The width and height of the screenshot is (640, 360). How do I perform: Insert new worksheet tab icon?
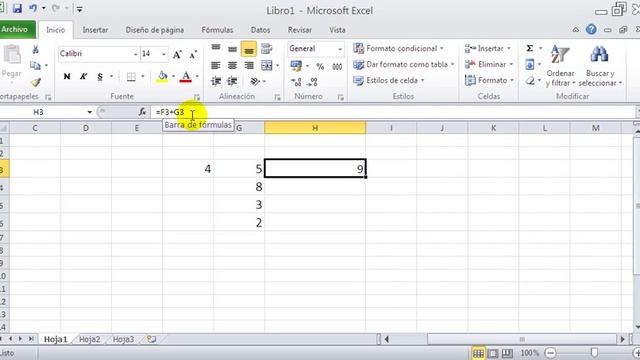tap(151, 339)
